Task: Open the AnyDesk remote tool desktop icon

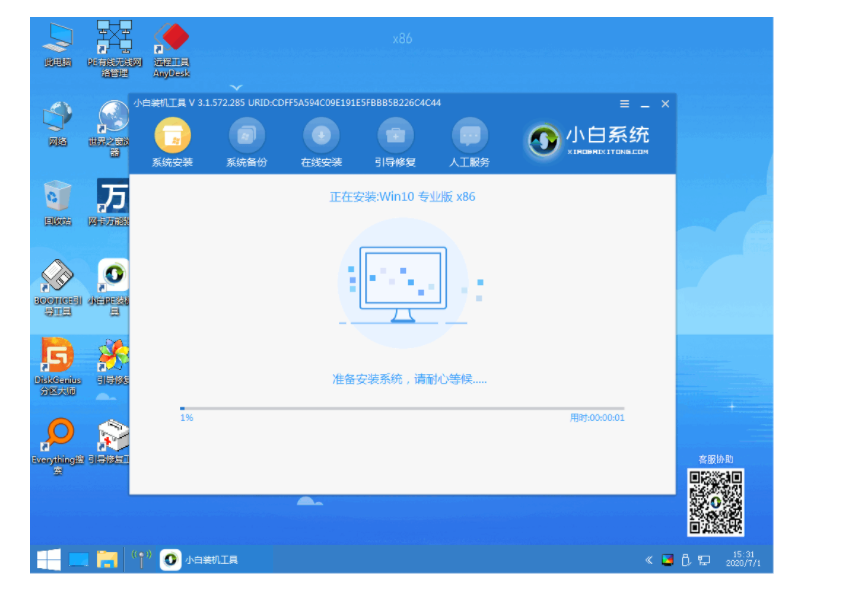Action: click(x=171, y=48)
